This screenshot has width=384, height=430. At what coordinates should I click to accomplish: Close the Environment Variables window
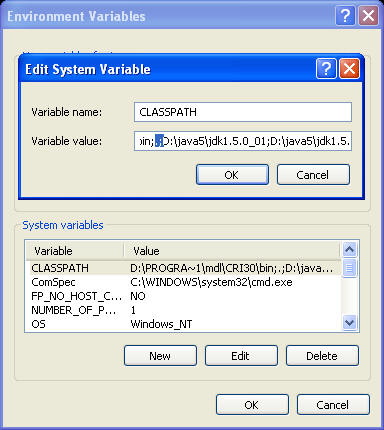pyautogui.click(x=368, y=16)
